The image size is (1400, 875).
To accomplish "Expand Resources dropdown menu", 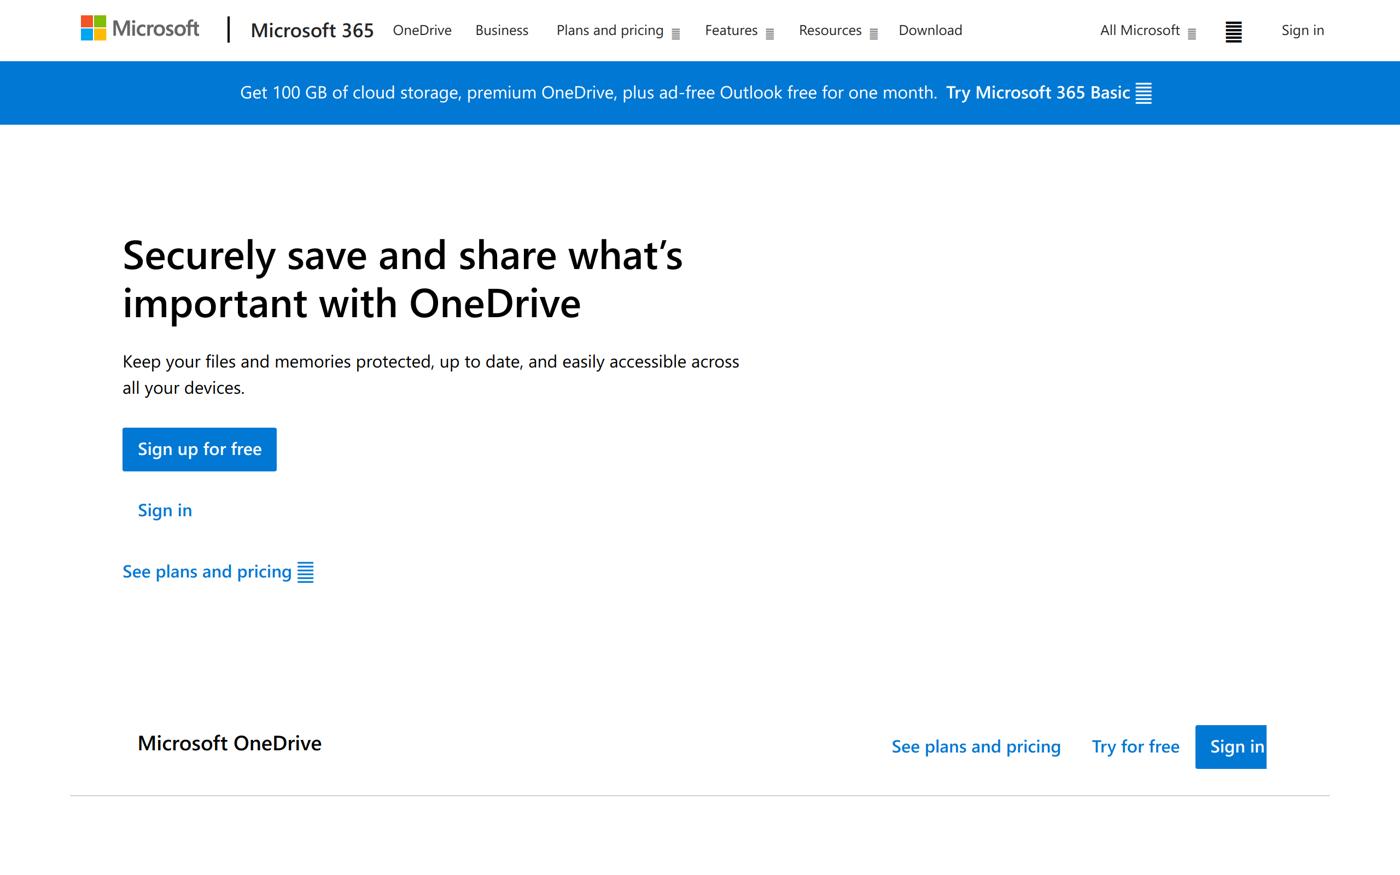I will [838, 31].
